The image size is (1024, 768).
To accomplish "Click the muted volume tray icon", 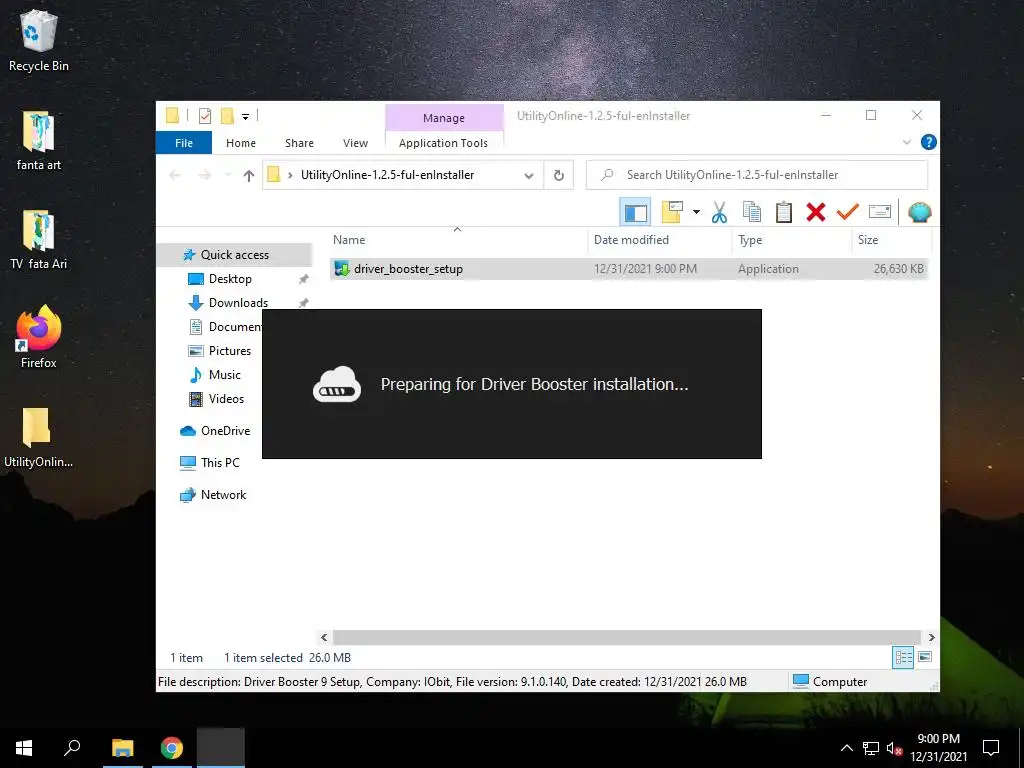I will pyautogui.click(x=894, y=748).
